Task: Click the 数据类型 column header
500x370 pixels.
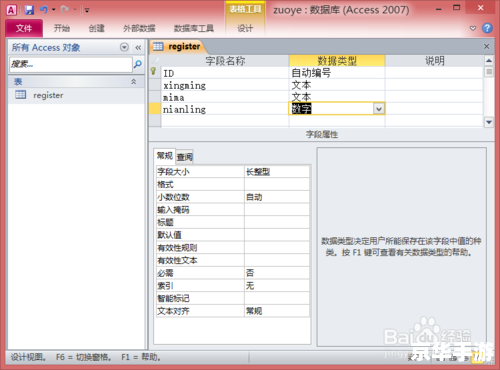Action: (x=337, y=61)
